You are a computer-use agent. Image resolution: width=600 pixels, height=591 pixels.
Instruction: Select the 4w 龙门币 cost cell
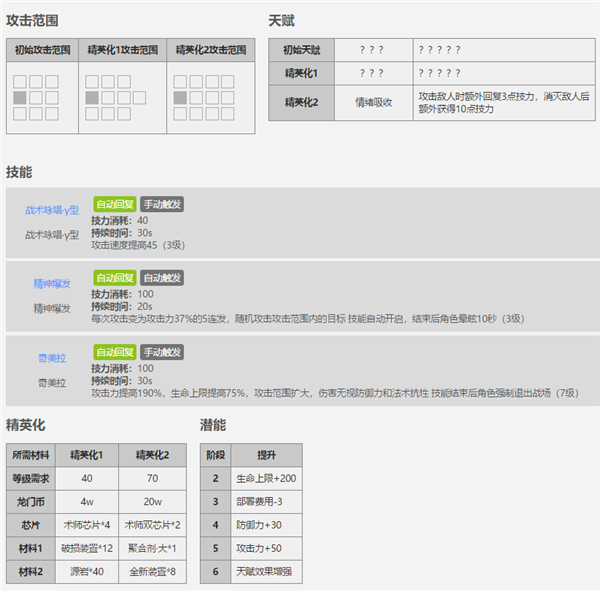coord(87,502)
